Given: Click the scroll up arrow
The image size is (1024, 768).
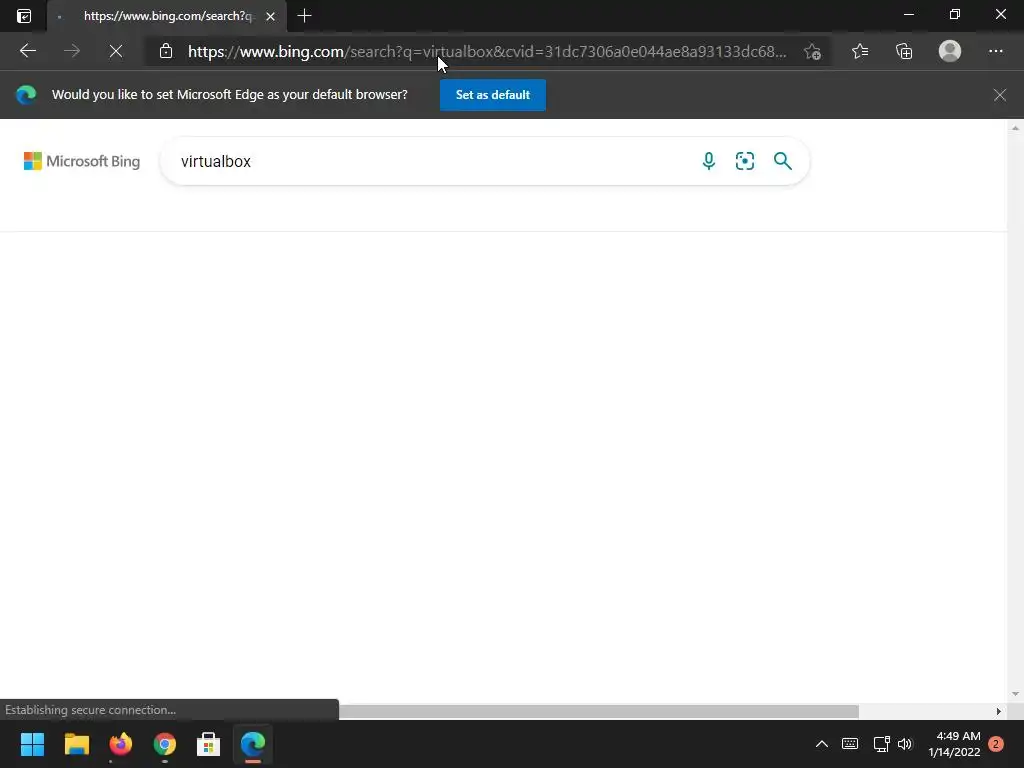Looking at the screenshot, I should [1015, 128].
